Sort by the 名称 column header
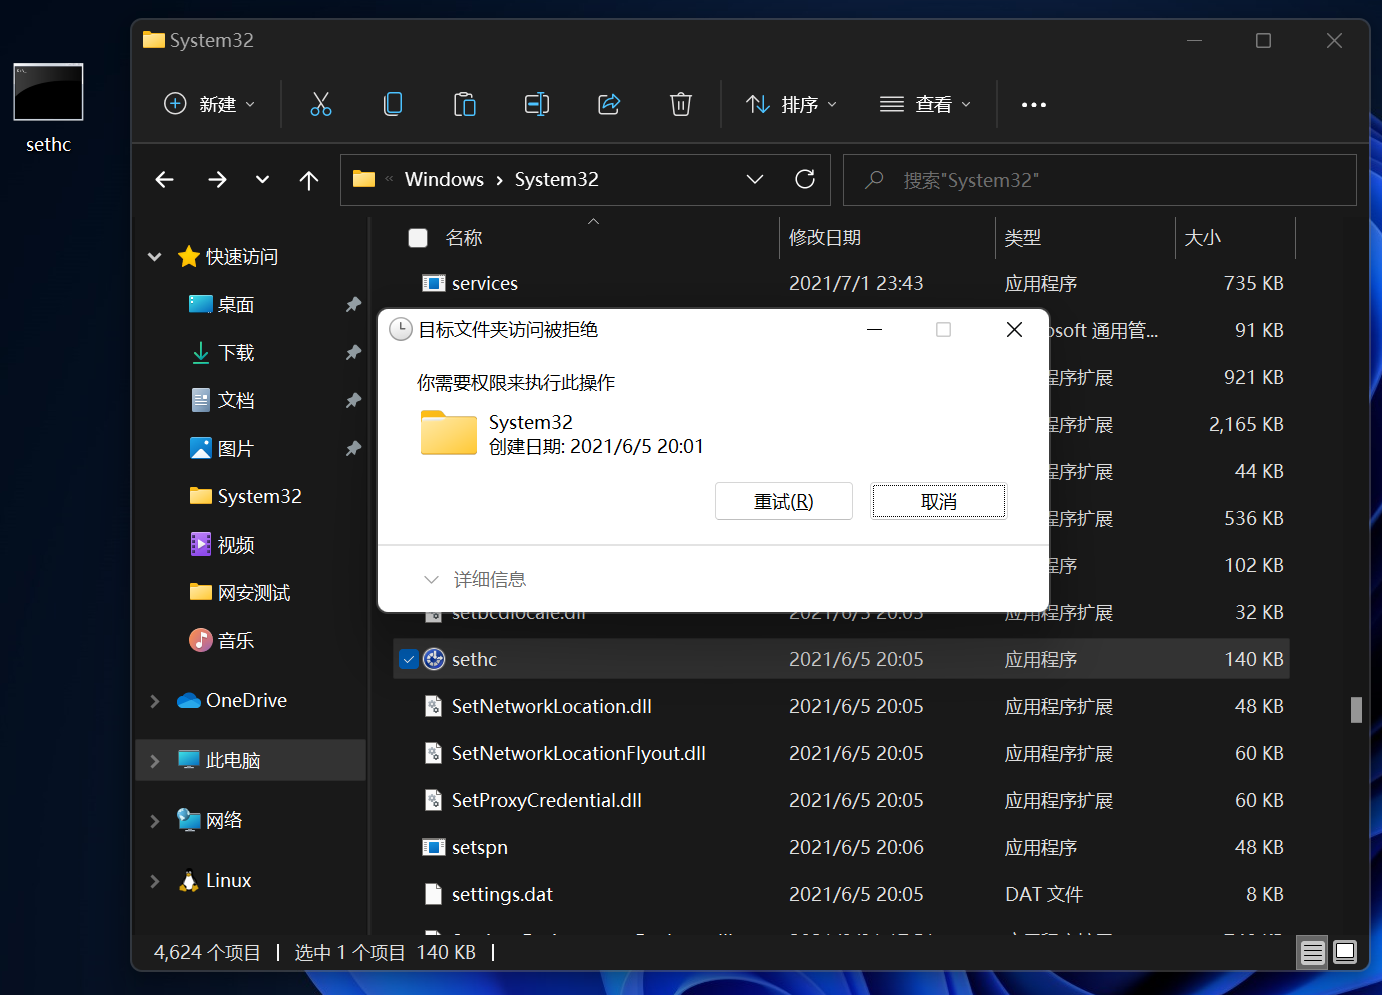Image resolution: width=1382 pixels, height=995 pixels. click(x=464, y=238)
